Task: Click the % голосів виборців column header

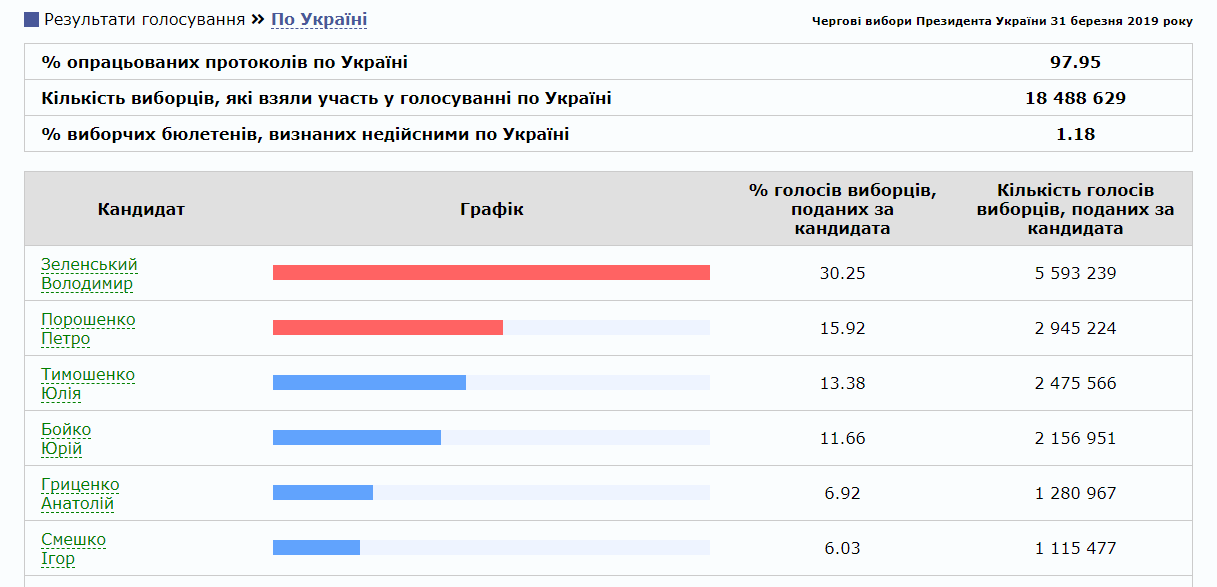Action: (x=842, y=209)
